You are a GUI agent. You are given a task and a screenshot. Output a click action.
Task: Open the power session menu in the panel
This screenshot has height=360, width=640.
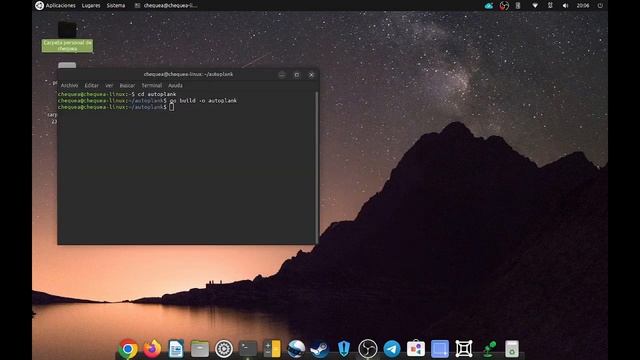pyautogui.click(x=600, y=6)
